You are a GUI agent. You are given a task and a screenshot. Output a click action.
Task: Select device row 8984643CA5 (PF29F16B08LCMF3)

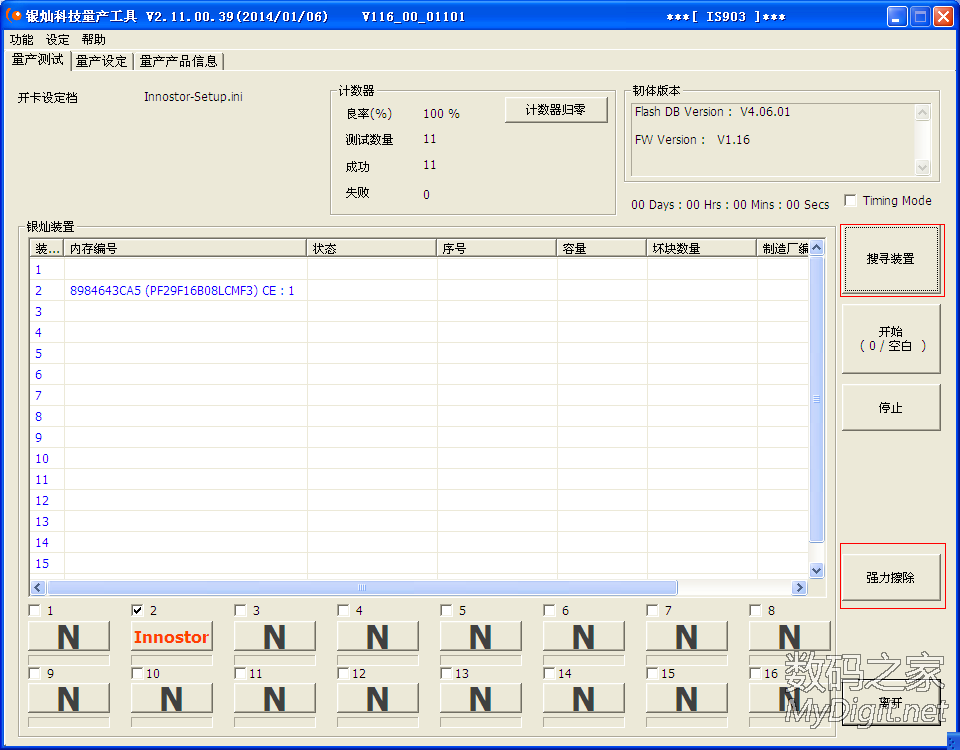419,290
